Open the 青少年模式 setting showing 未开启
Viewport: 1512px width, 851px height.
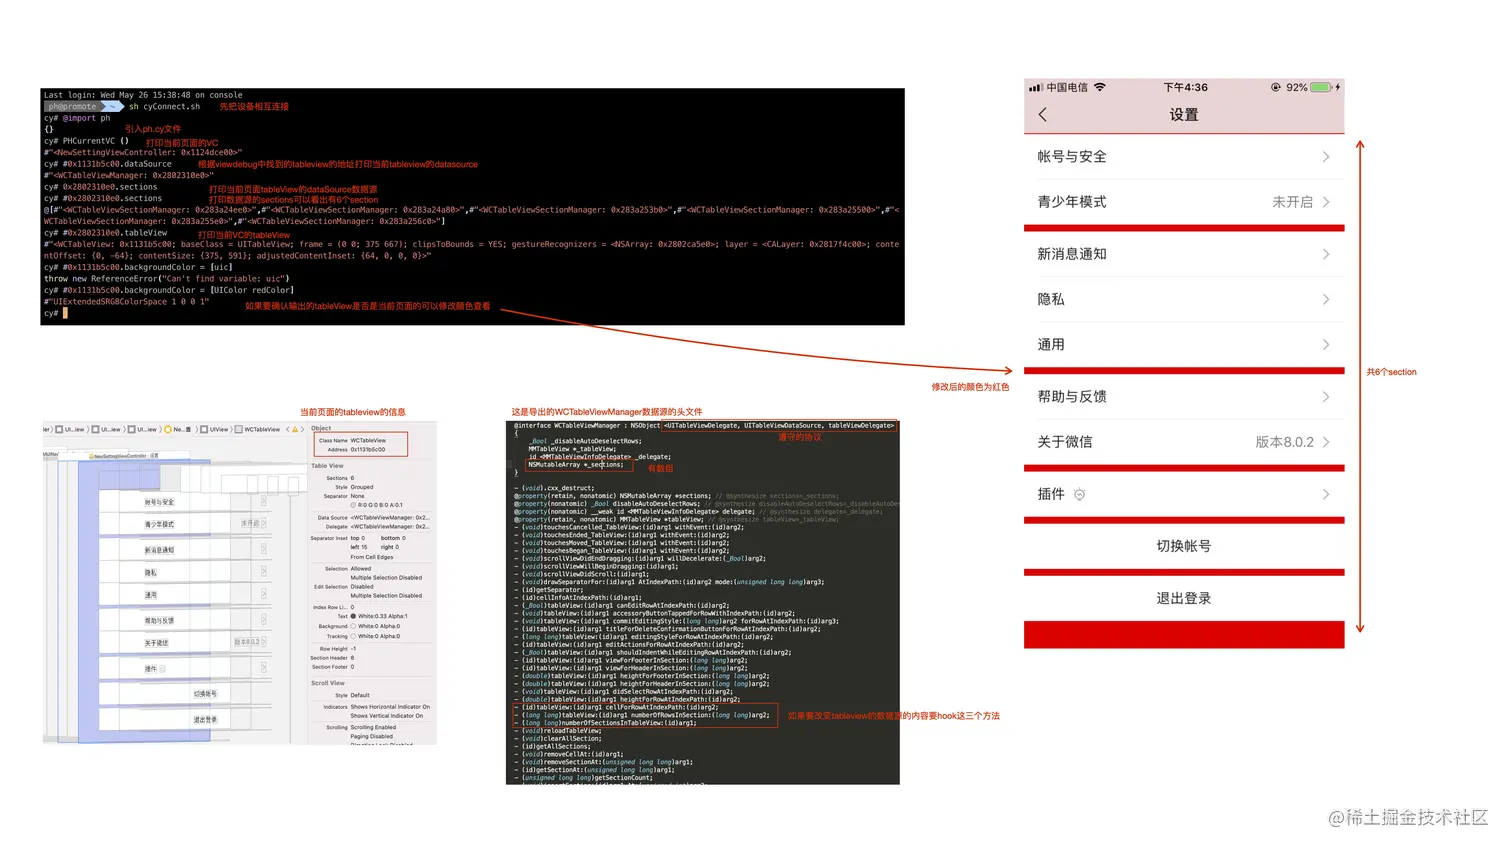(x=1183, y=202)
